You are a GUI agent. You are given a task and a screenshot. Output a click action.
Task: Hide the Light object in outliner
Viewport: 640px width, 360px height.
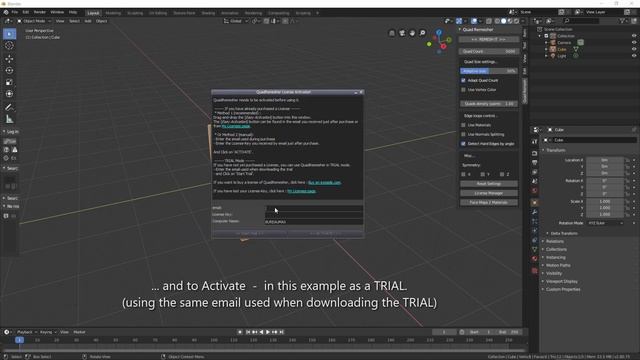pos(634,56)
